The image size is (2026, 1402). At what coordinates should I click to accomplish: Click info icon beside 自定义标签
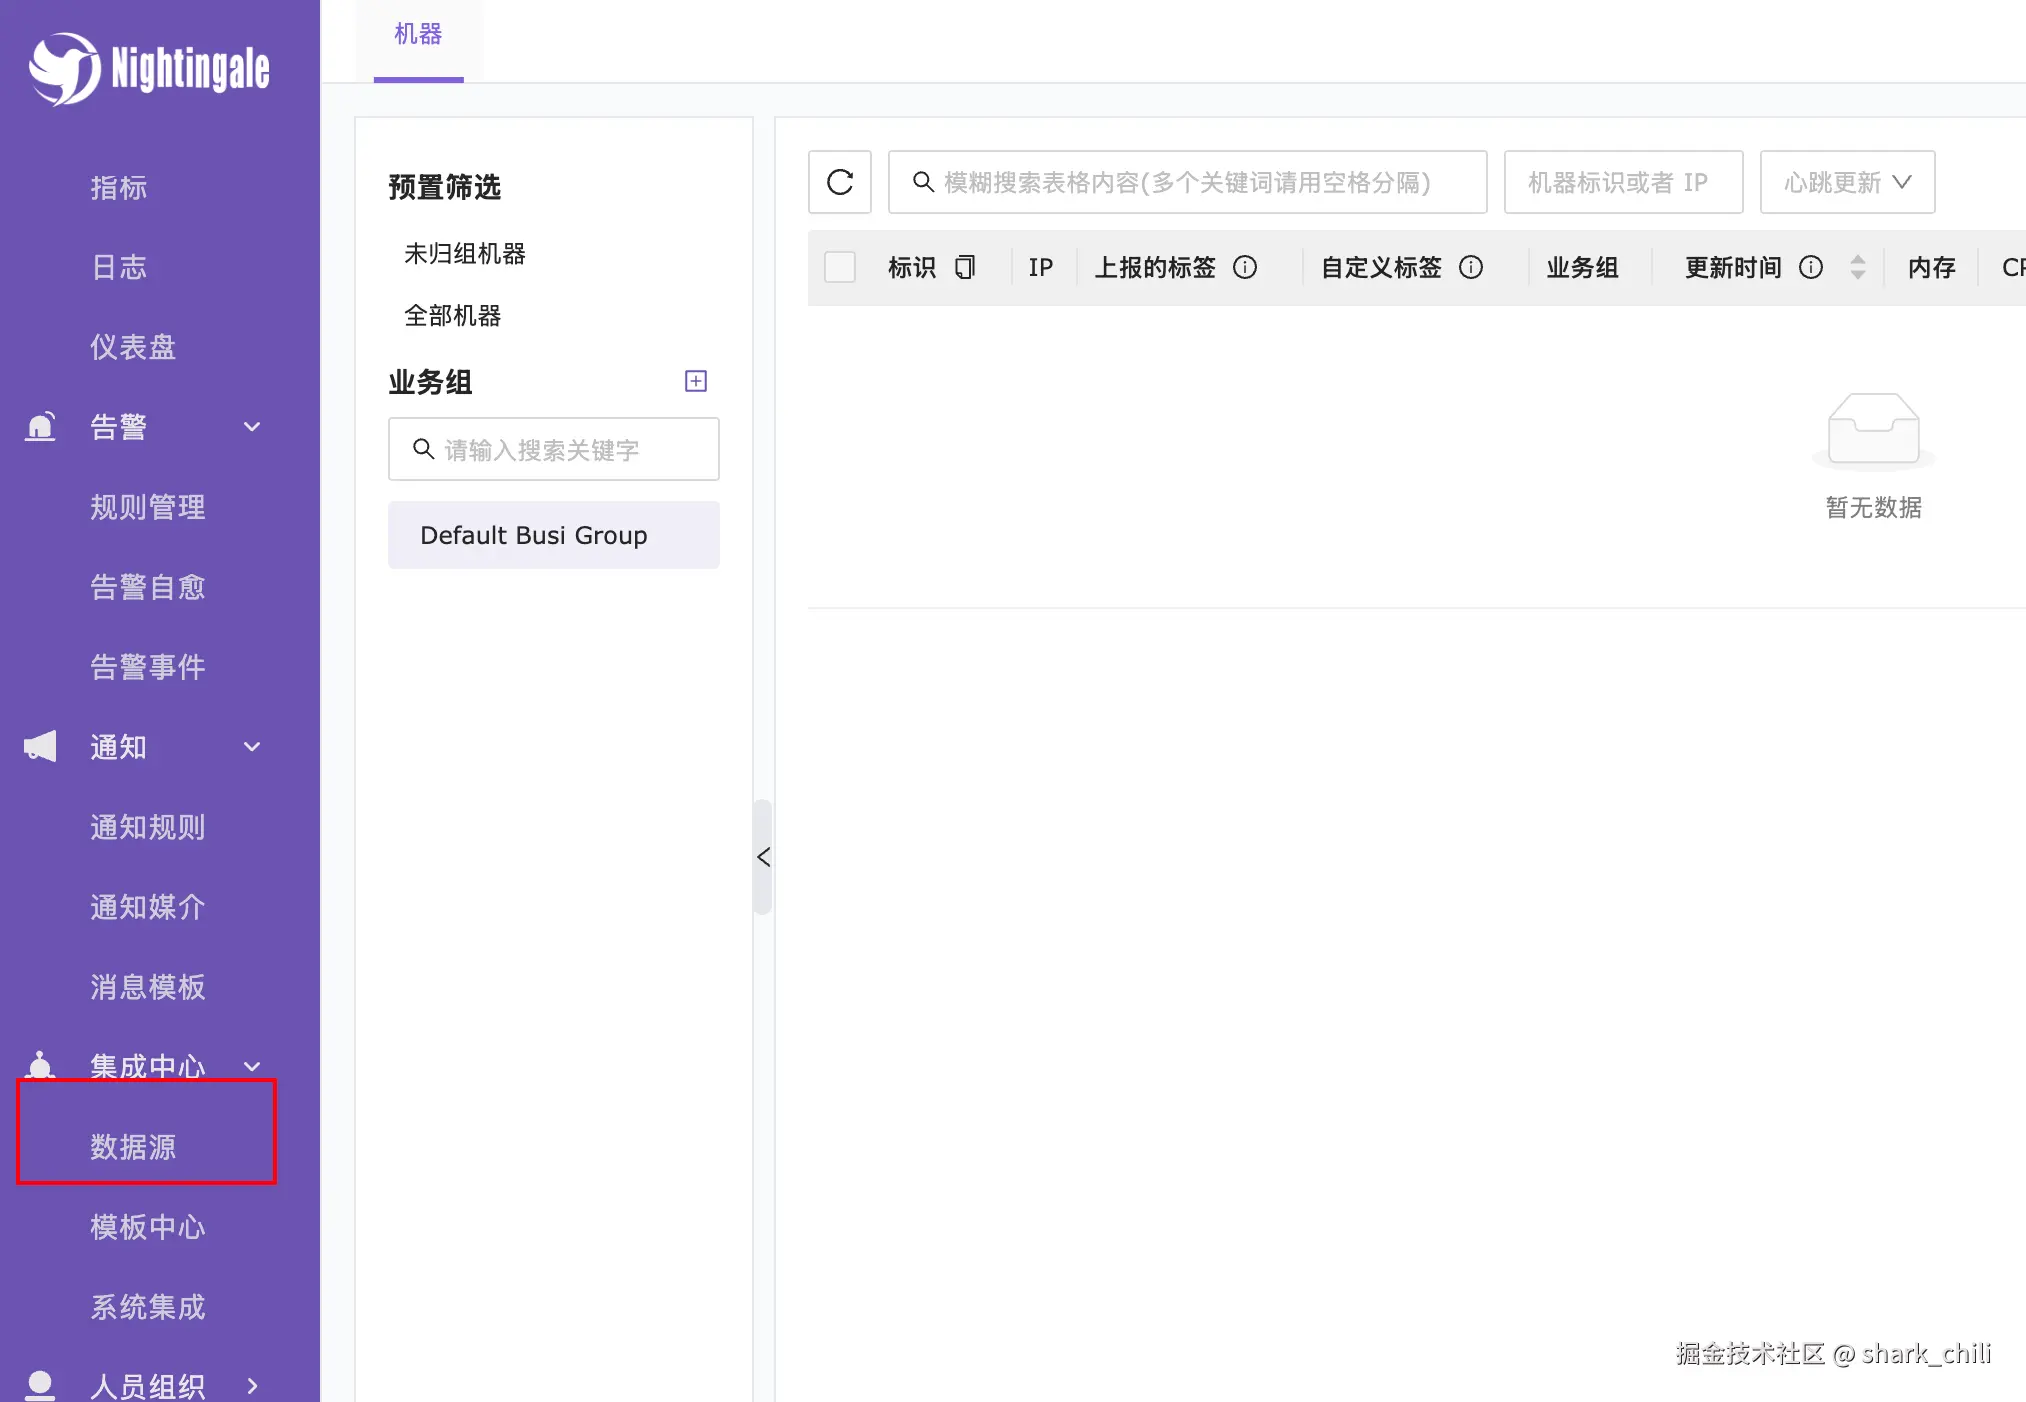[x=1470, y=267]
